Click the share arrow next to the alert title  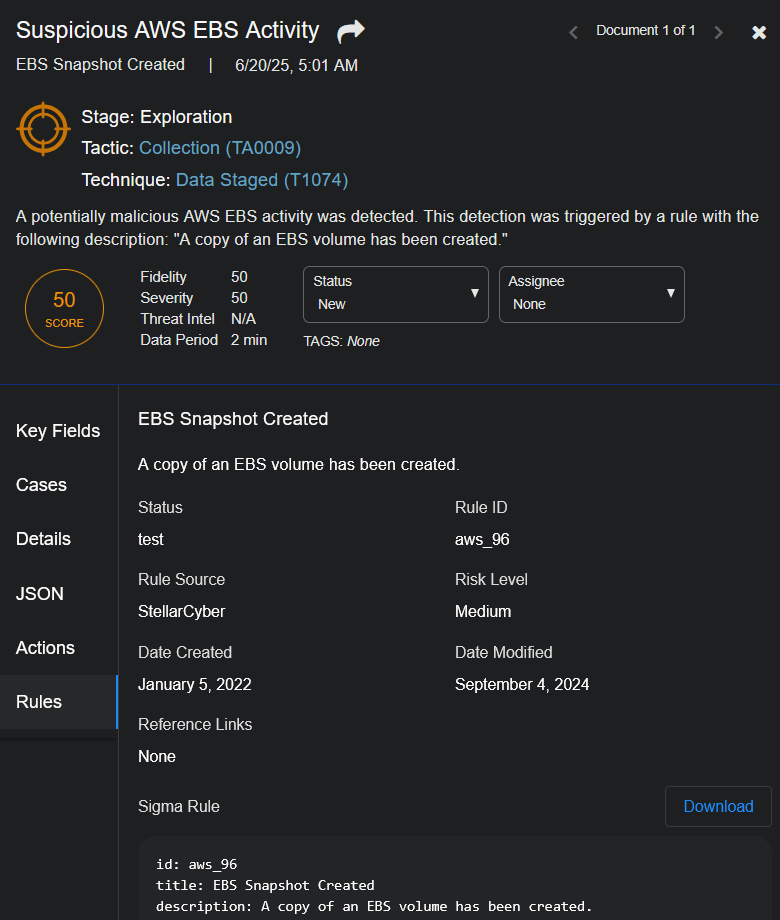coord(350,32)
